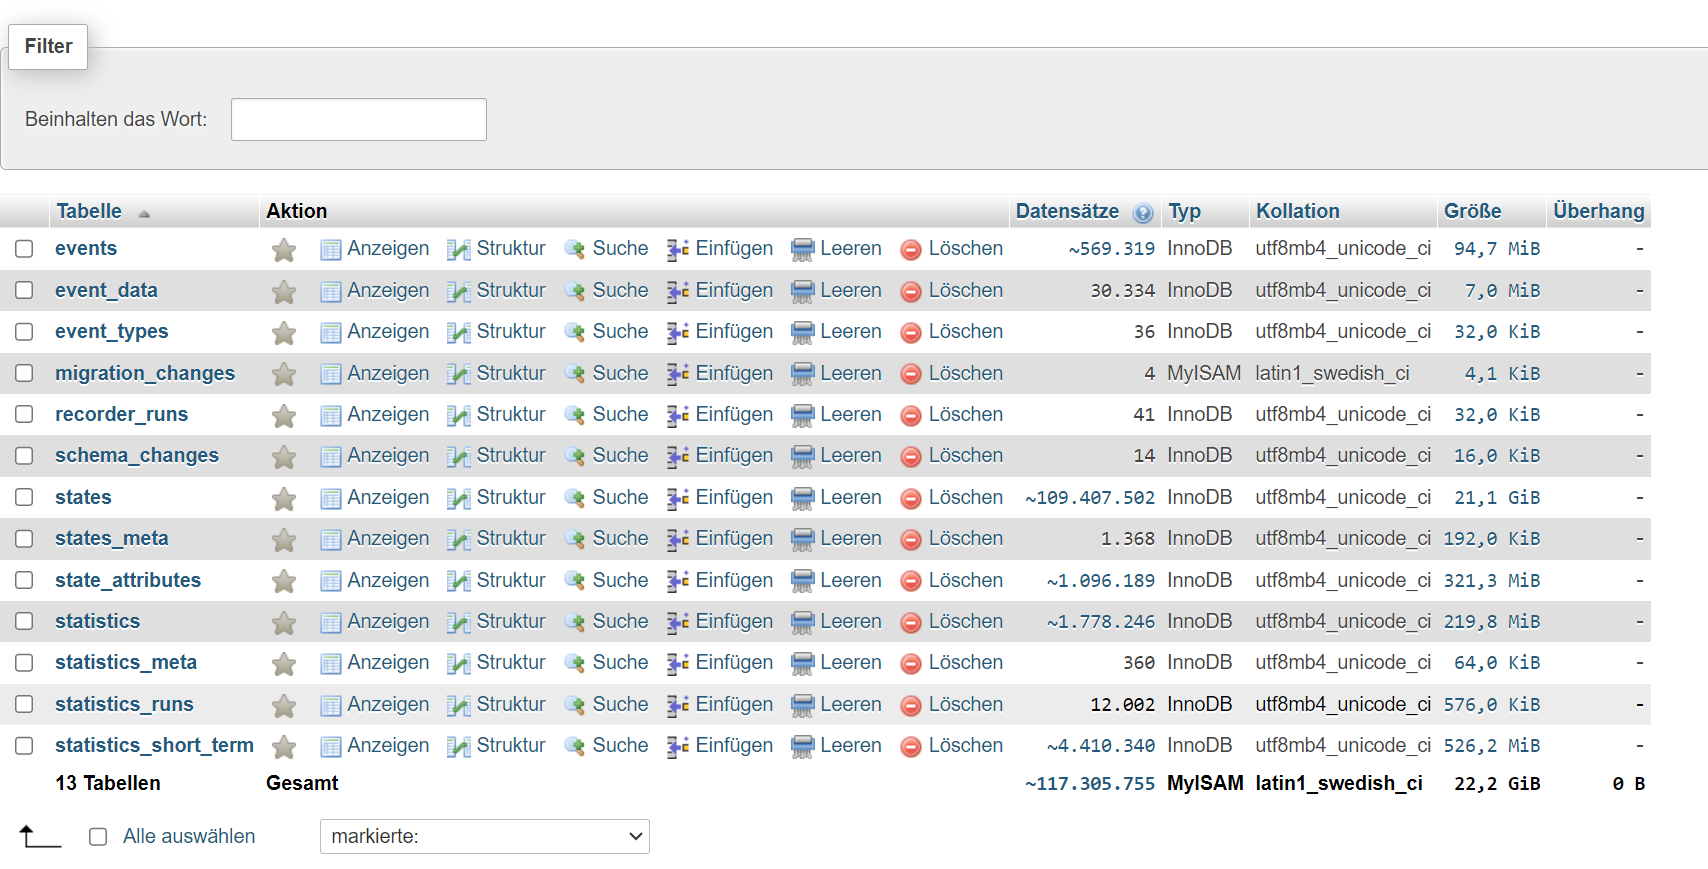The height and width of the screenshot is (869, 1708).
Task: Open the markierte actions dropdown
Action: point(484,837)
